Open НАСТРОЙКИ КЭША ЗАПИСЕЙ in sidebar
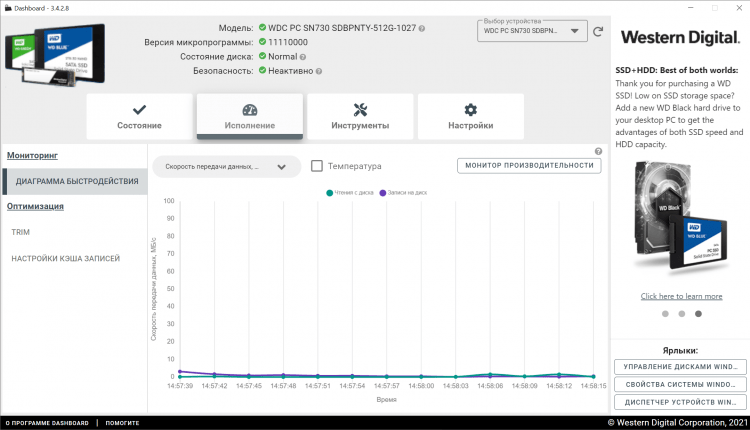Screen dimensions: 750x430 click(66, 258)
